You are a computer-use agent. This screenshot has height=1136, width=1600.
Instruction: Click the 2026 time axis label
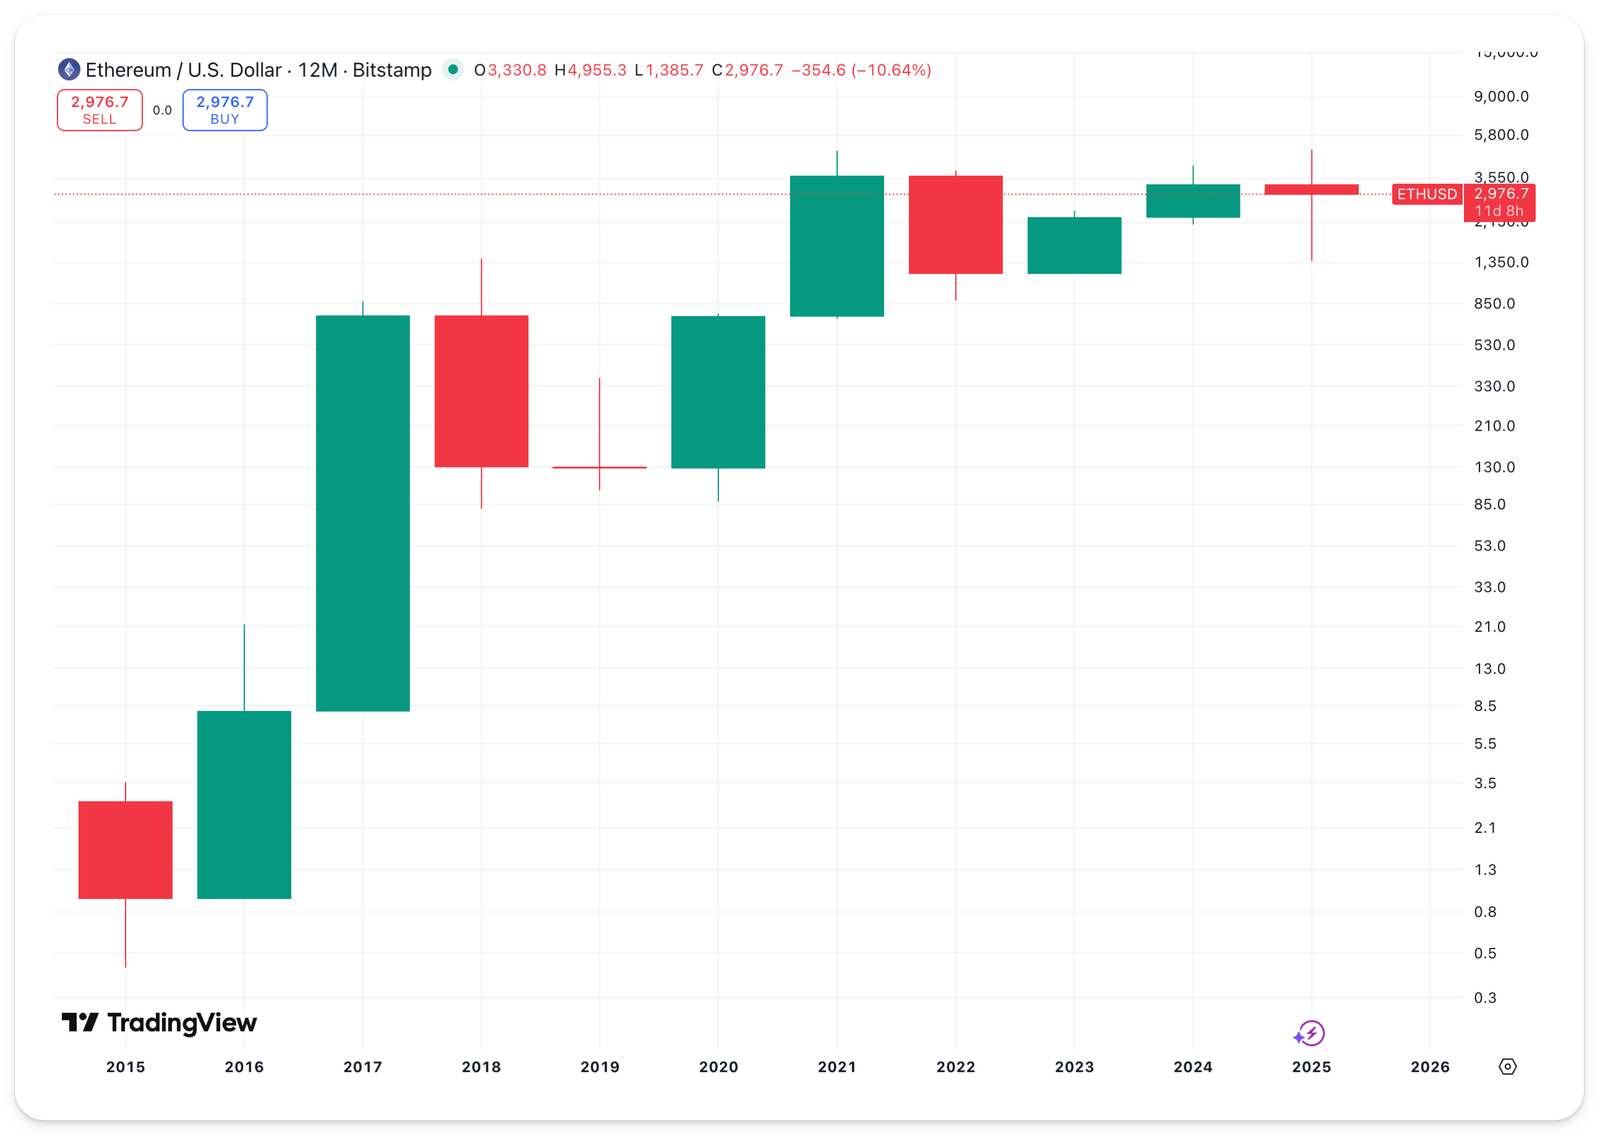(x=1430, y=1067)
